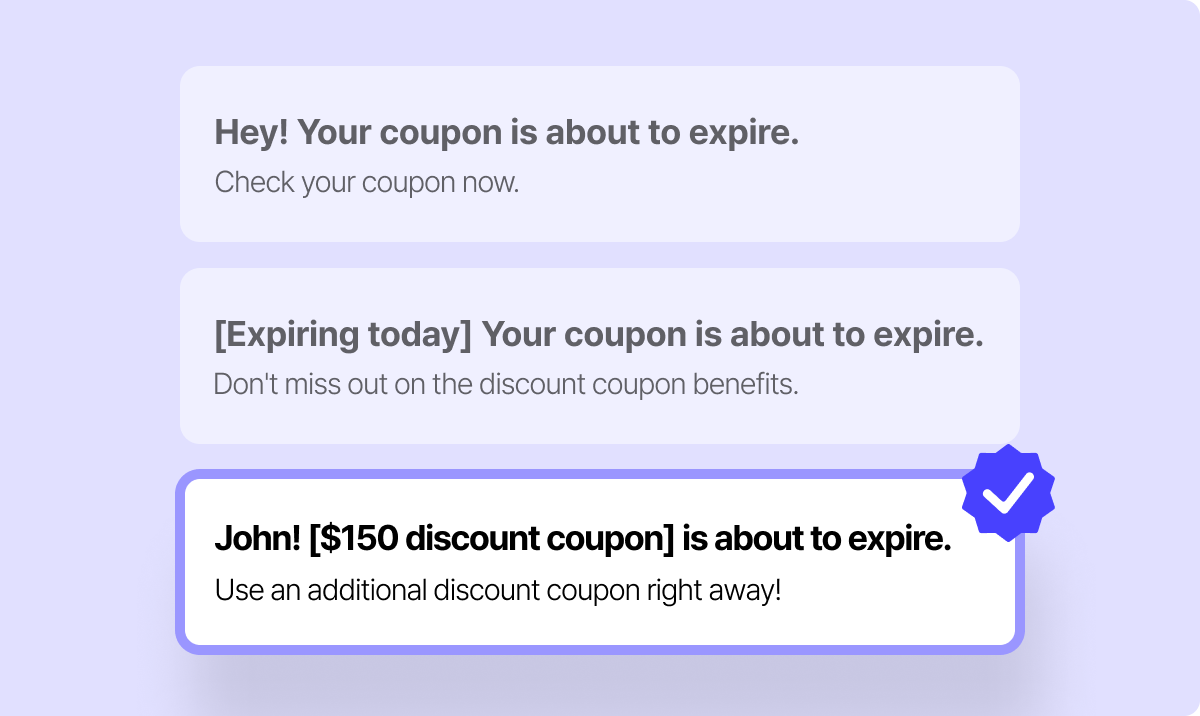Click the "[Expiring today]" tag text
This screenshot has width=1200, height=716.
pyautogui.click(x=342, y=336)
